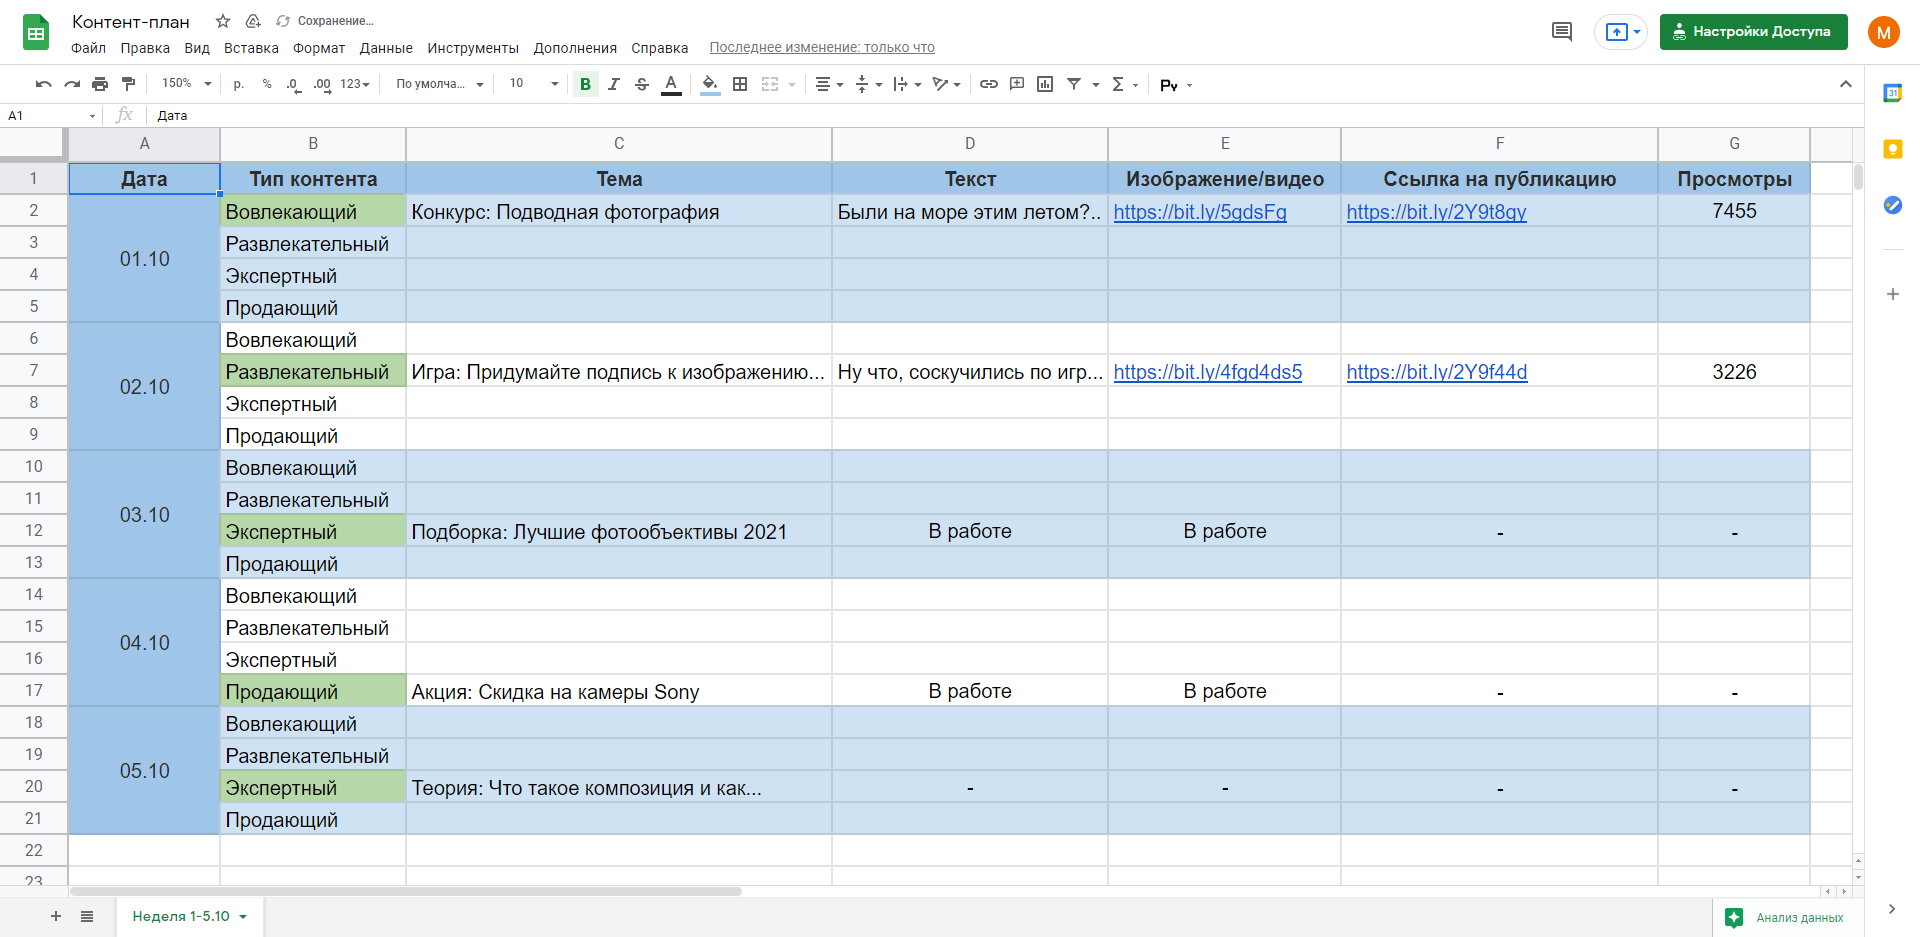Screen dimensions: 1920x937
Task: Open link https://bit.ly/2Y9f44d
Action: pyautogui.click(x=1437, y=372)
